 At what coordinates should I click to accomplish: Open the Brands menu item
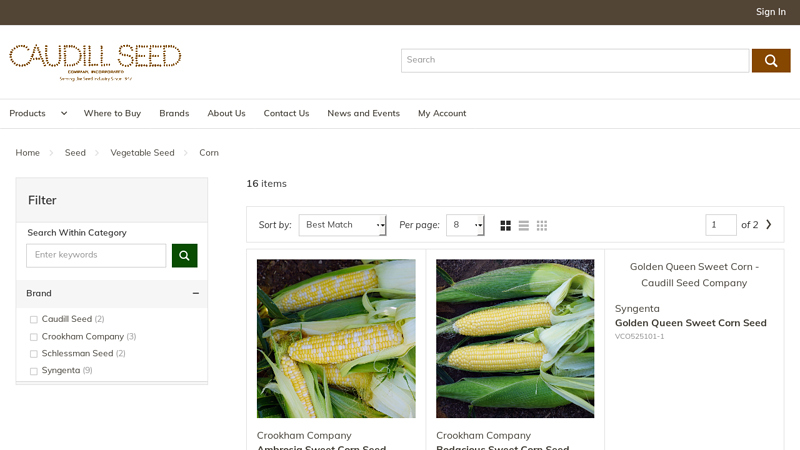click(x=174, y=113)
